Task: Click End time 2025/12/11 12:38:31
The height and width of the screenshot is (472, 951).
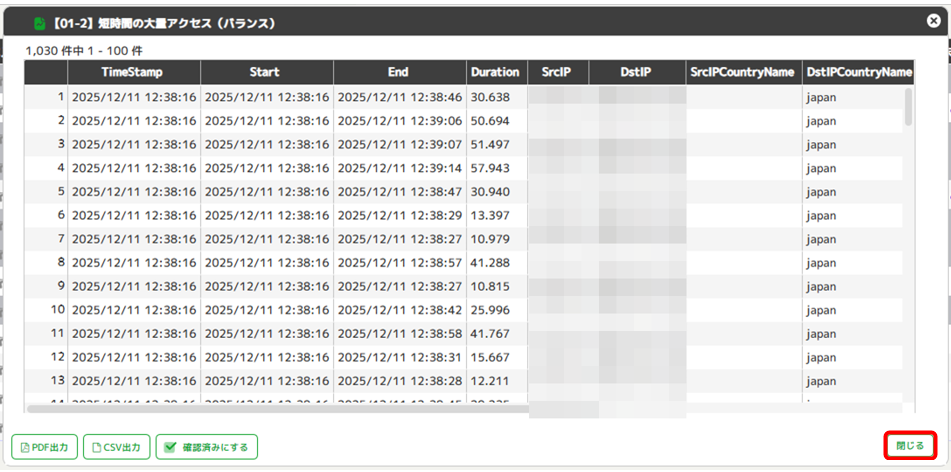Action: (x=400, y=357)
